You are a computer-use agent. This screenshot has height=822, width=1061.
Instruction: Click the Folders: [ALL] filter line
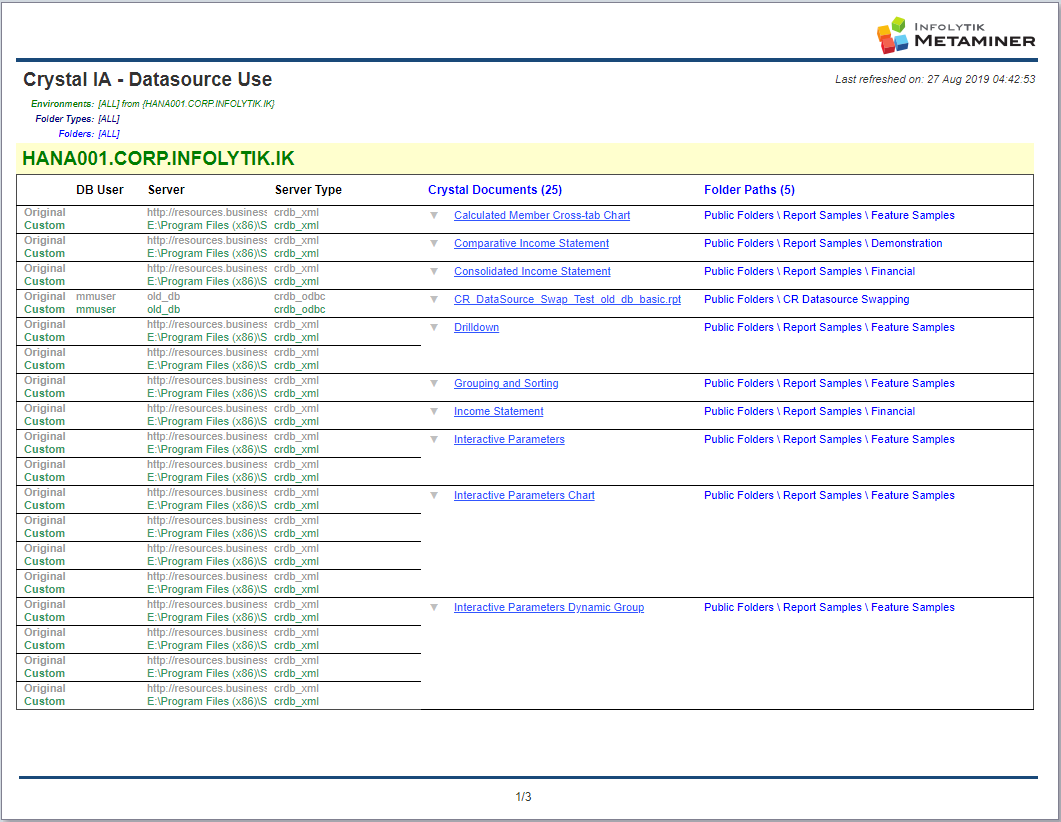tap(89, 134)
